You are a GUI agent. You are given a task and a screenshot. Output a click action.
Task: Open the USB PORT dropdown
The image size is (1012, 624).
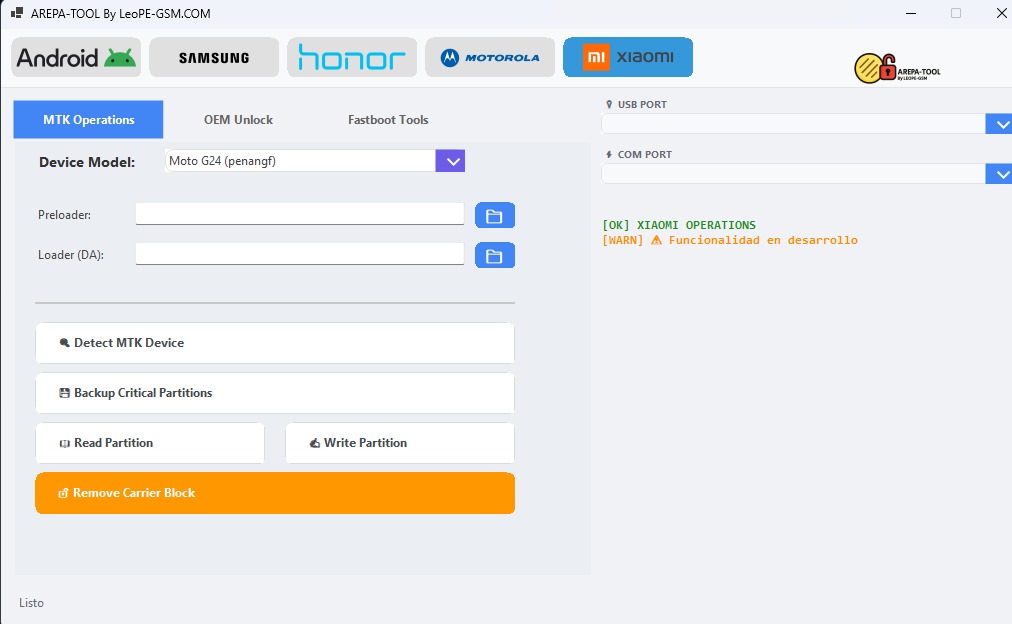[999, 124]
